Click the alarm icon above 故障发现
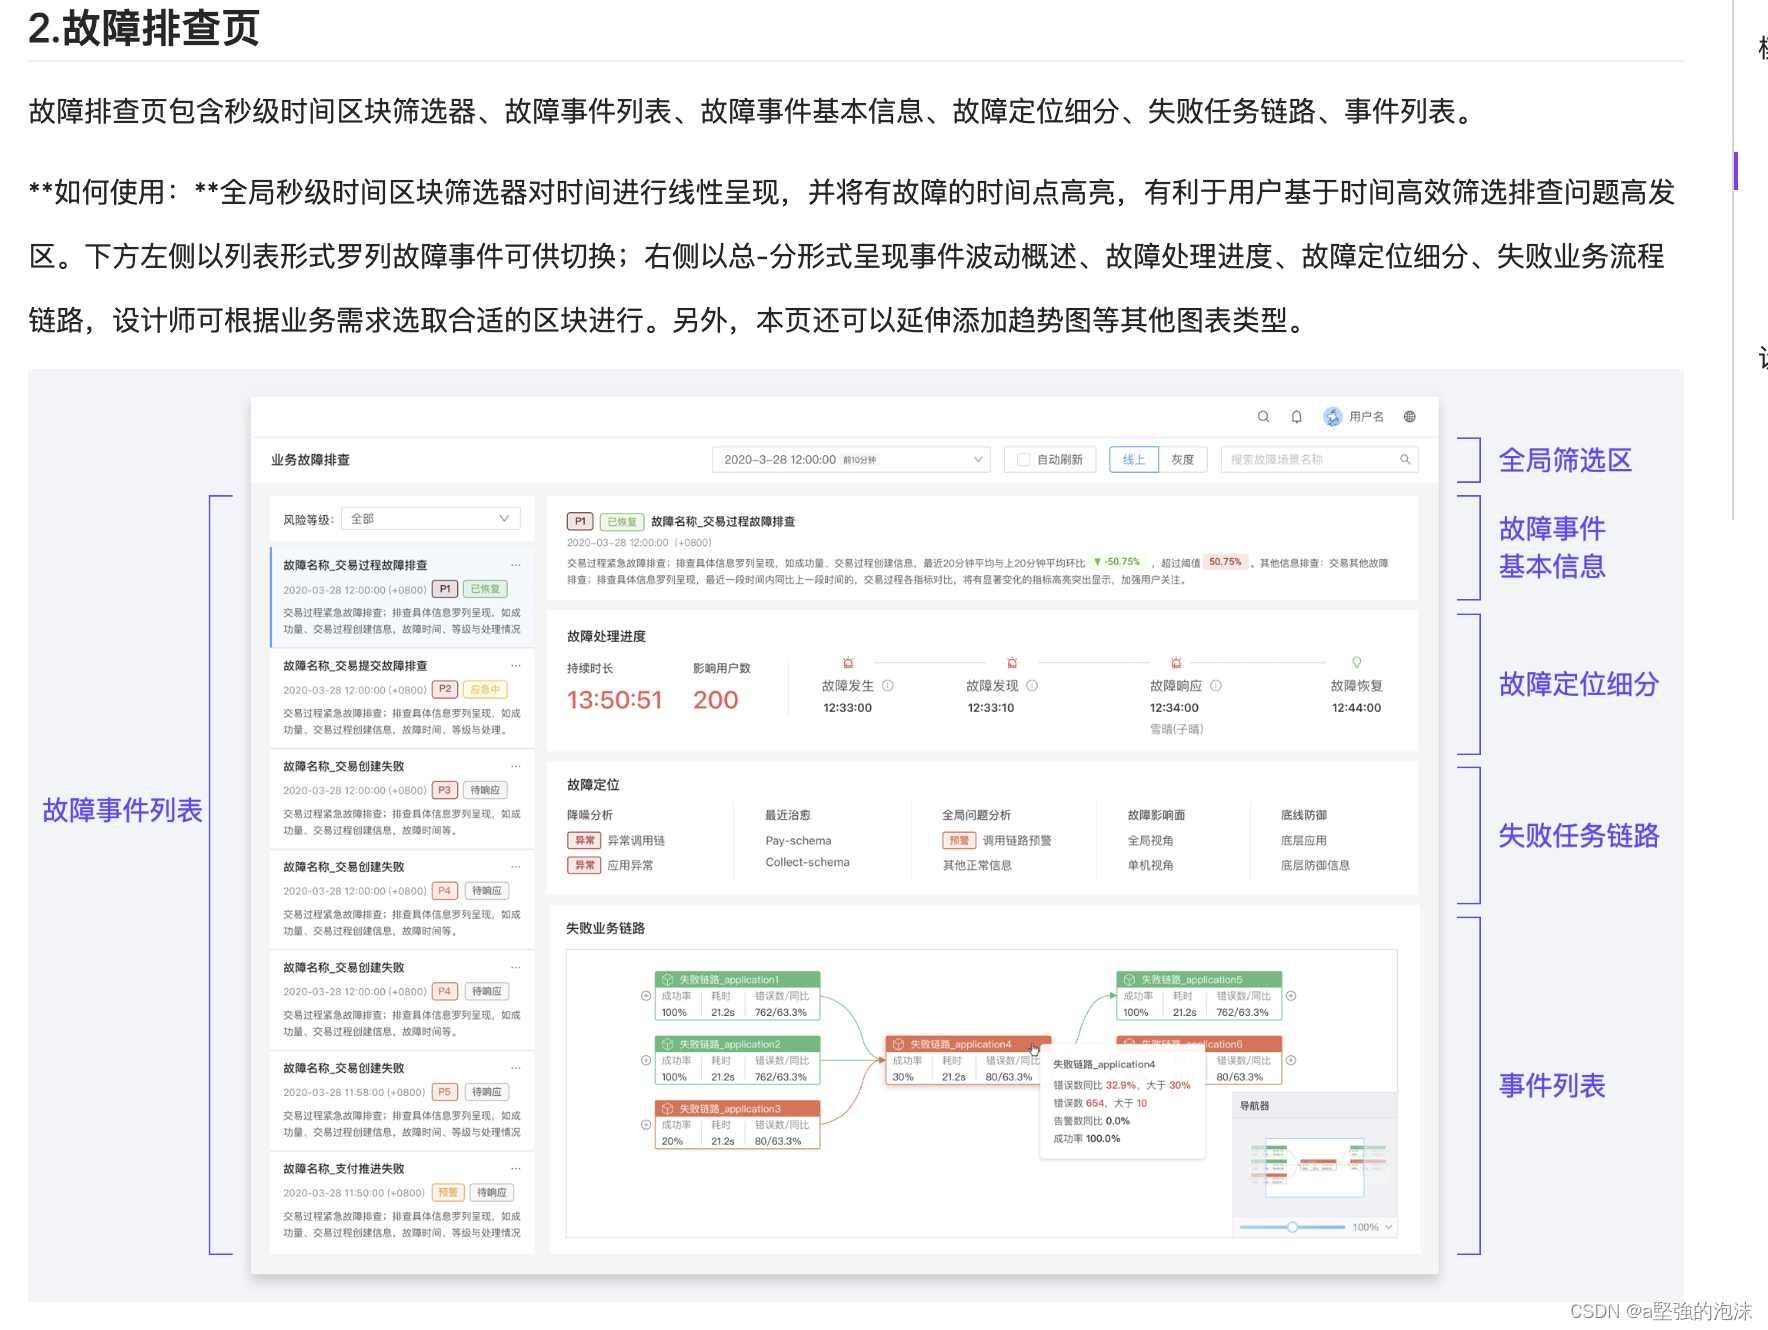The height and width of the screenshot is (1330, 1768). pos(1012,663)
